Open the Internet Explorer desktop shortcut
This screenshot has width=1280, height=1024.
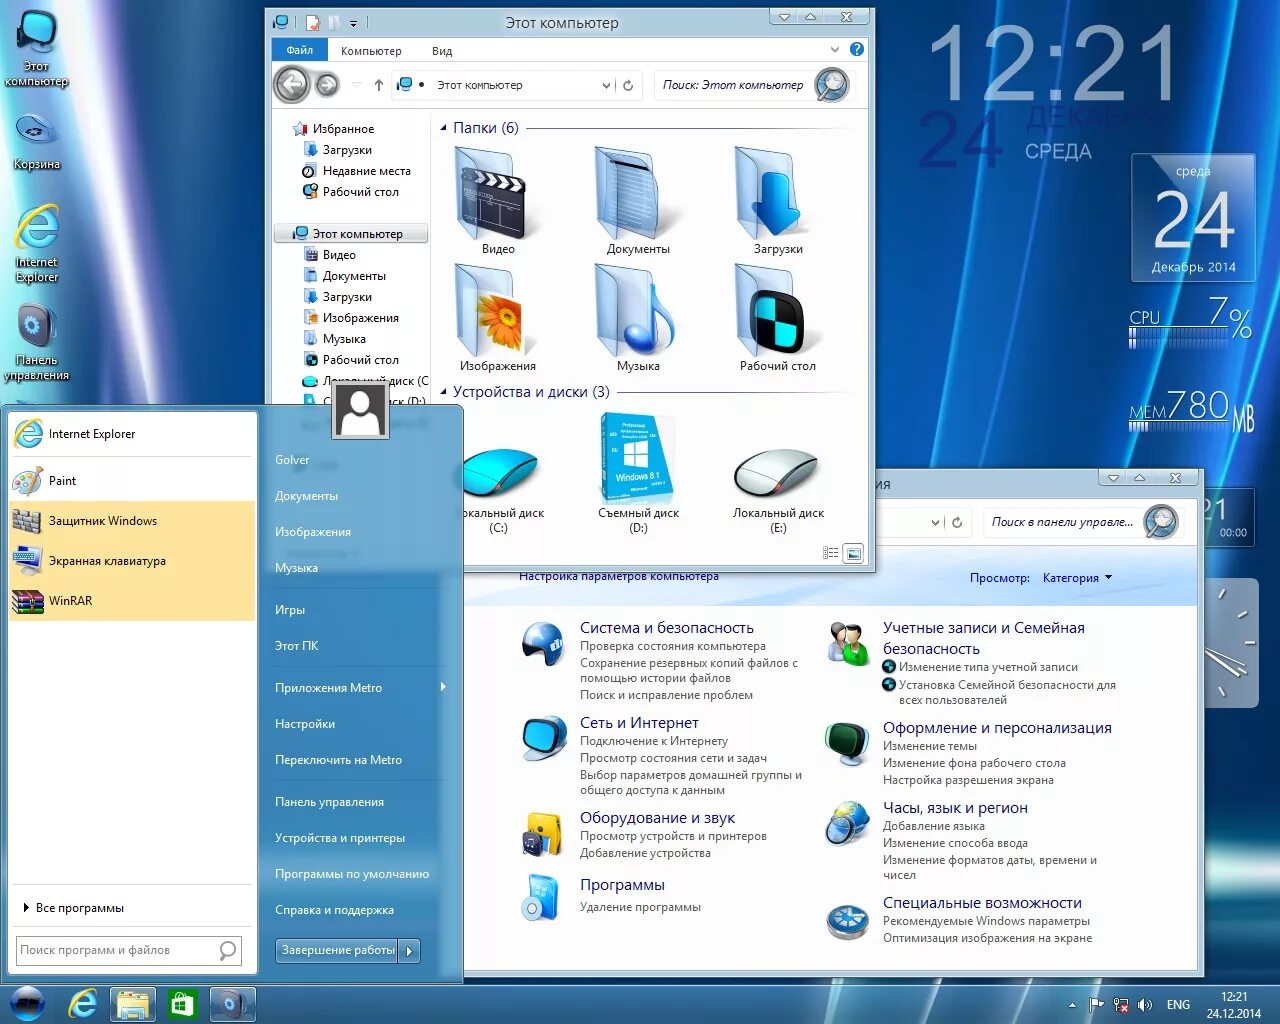(36, 244)
